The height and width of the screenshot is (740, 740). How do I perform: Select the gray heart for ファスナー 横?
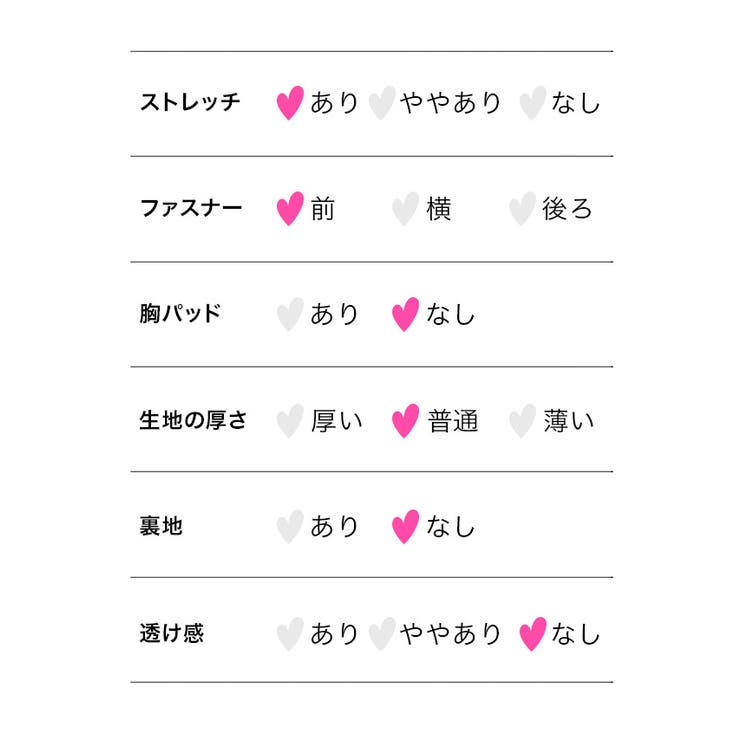(x=404, y=209)
